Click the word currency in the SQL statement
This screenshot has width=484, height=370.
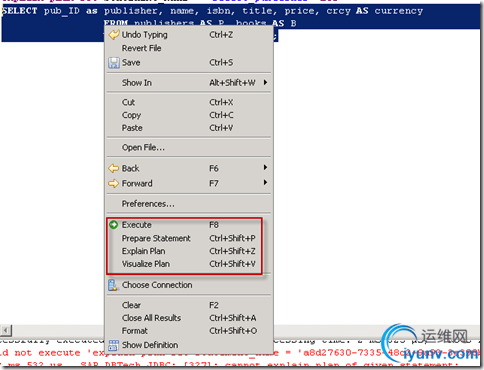tap(399, 11)
